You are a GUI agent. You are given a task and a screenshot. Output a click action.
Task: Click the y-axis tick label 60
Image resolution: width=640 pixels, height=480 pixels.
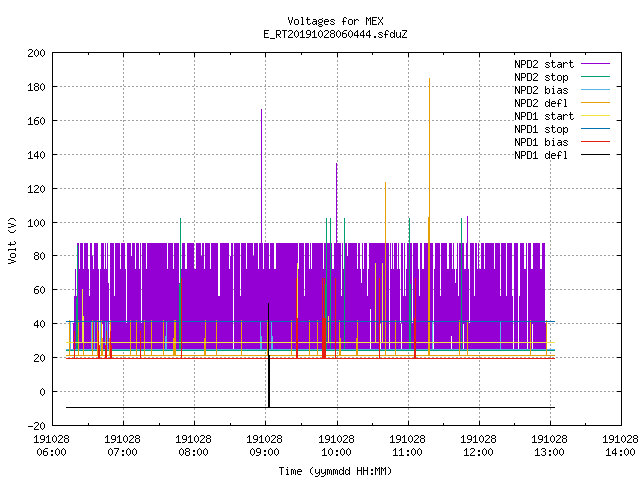tap(39, 290)
